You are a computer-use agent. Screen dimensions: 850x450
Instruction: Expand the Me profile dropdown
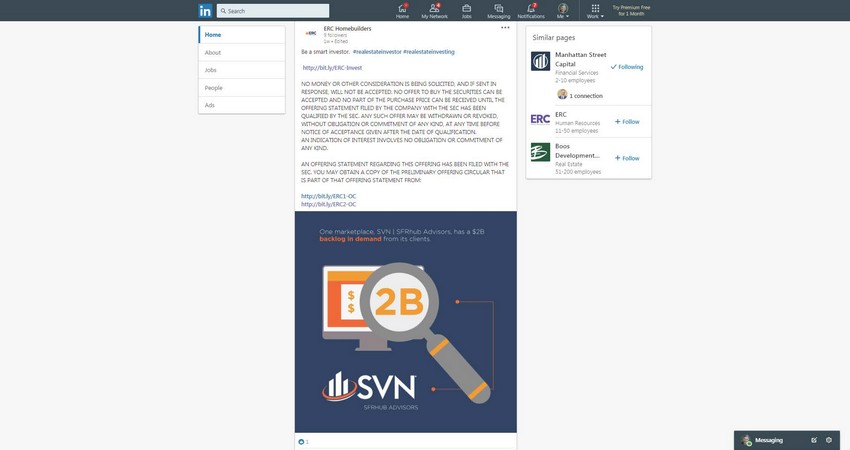coord(563,11)
